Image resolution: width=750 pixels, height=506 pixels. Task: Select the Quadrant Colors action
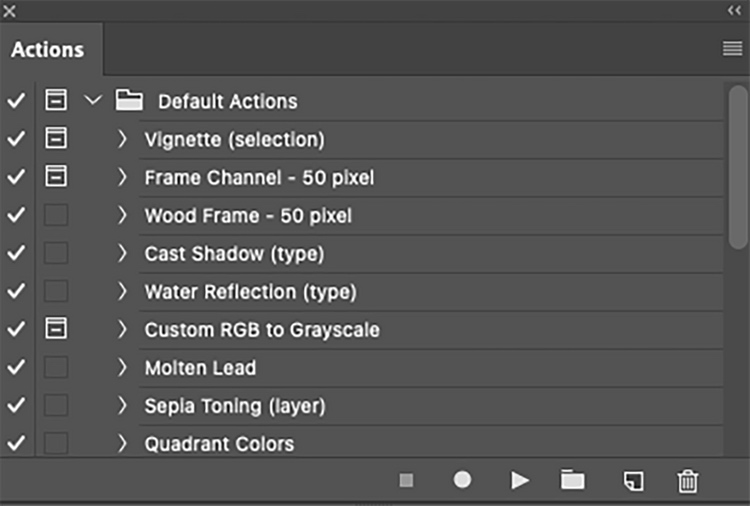tap(219, 444)
